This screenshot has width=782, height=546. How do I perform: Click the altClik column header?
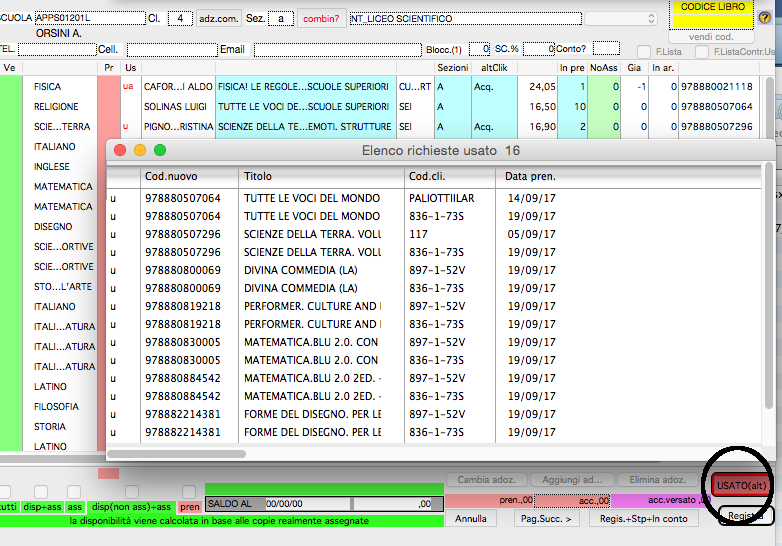494,68
